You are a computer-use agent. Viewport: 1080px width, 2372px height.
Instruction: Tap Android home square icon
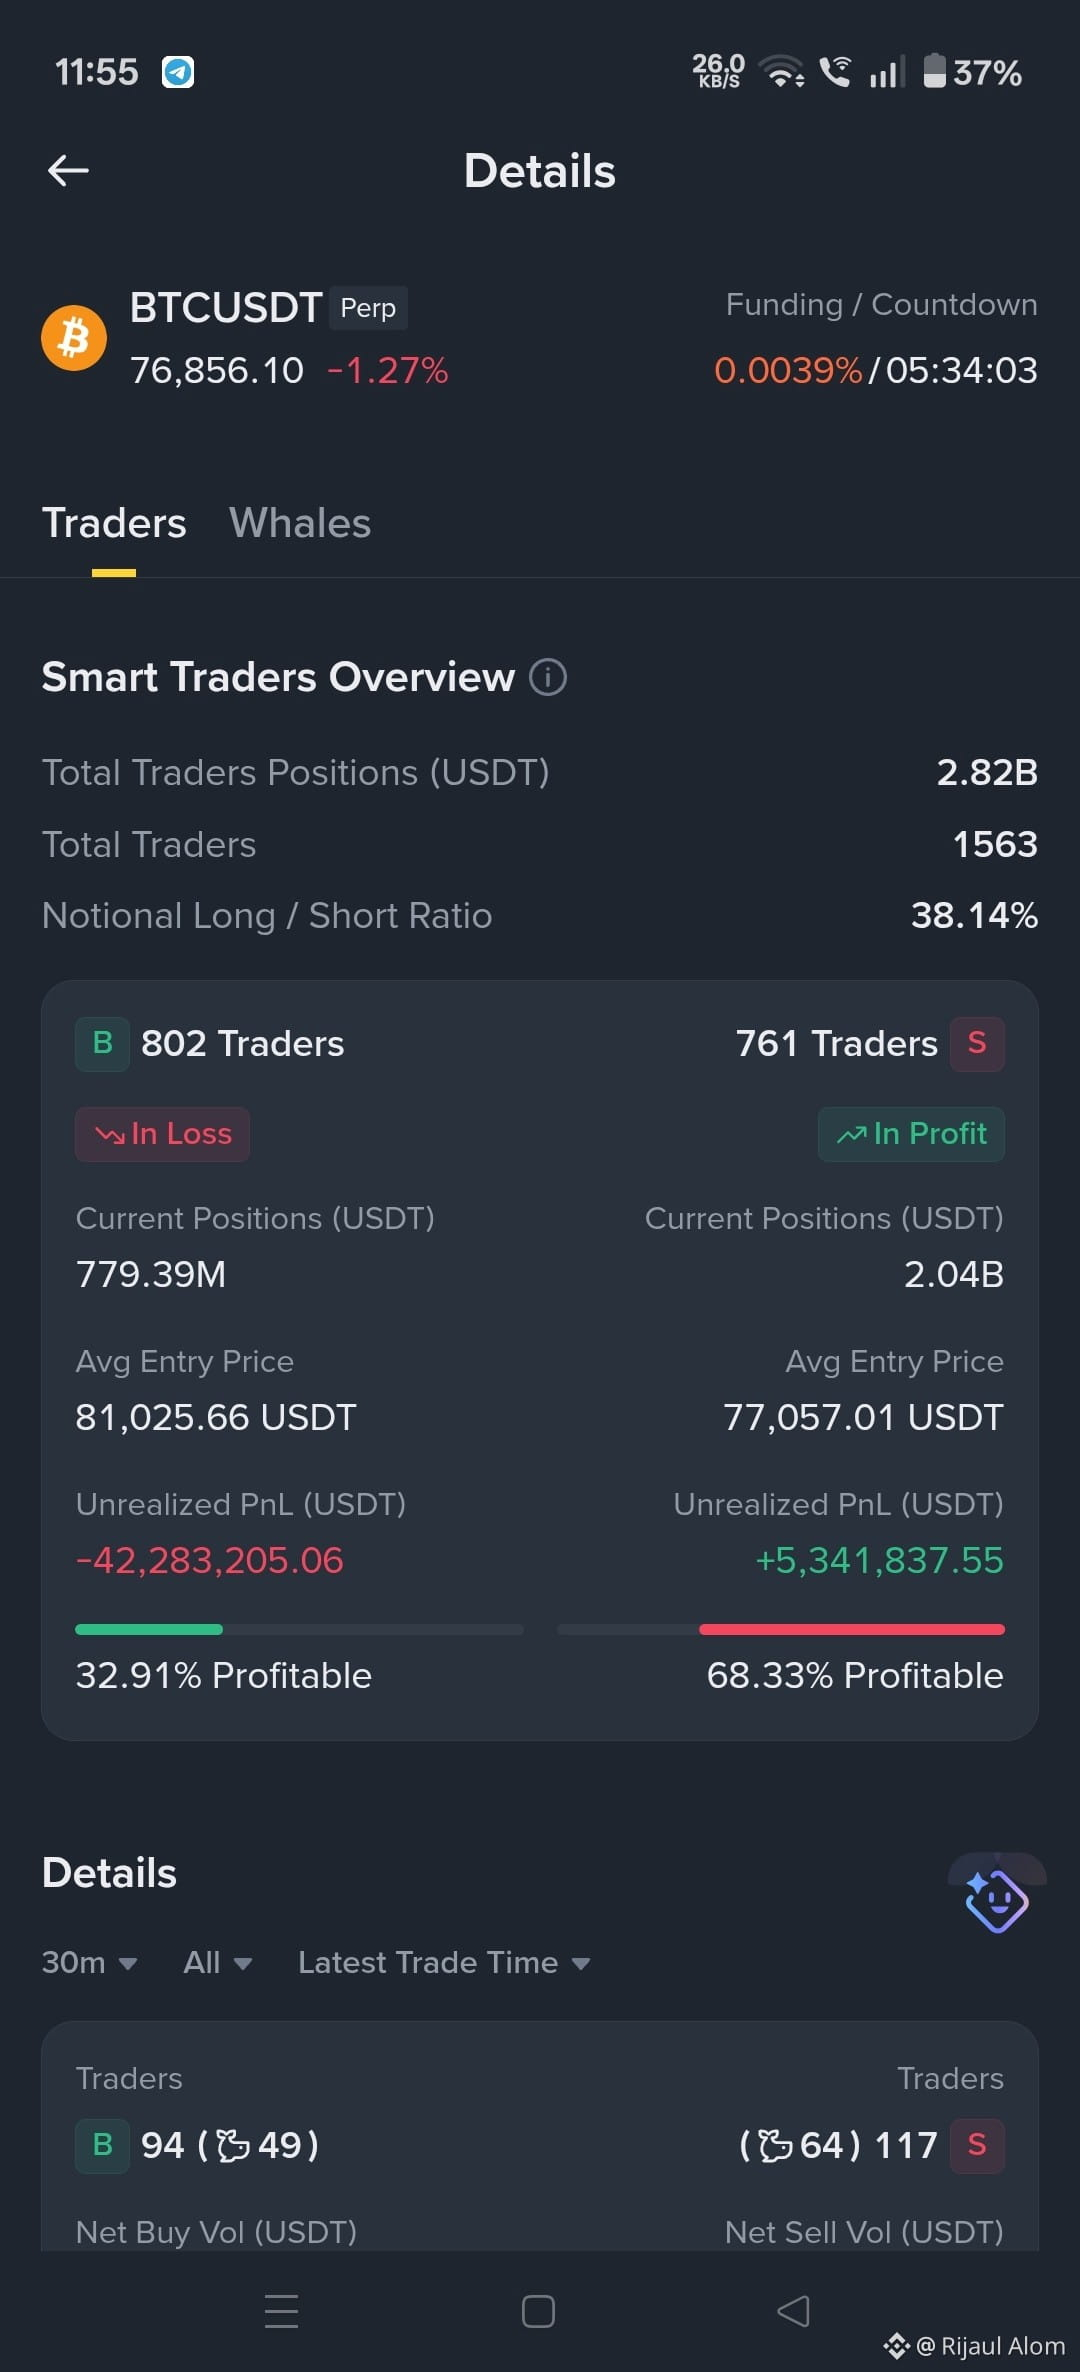point(538,2311)
